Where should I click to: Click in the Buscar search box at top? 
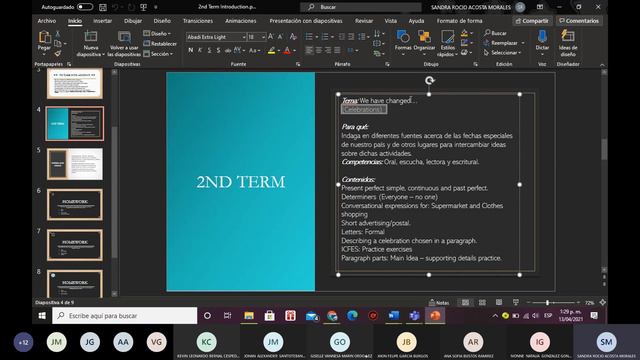(361, 7)
